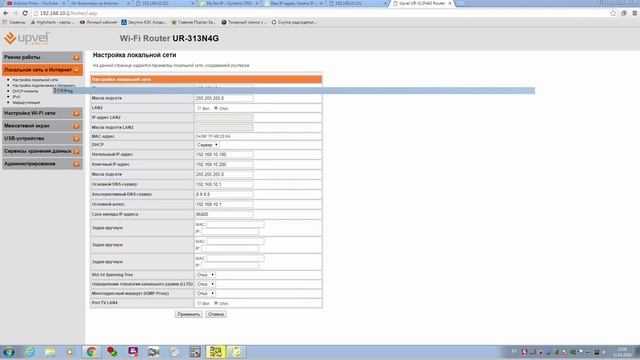Image resolution: width=640 pixels, height=360 pixels.
Task: Expand the Сервисы хранения данных section
Action: tap(42, 151)
